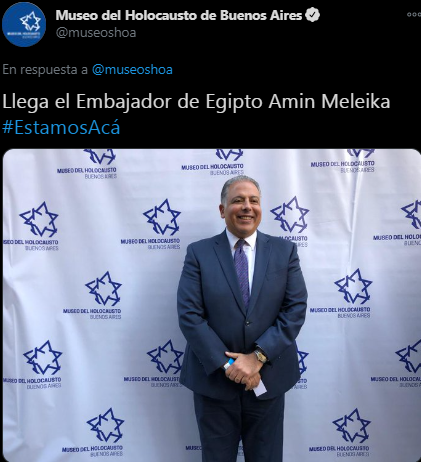Screen dimensions: 421x462
Task: Open the attached photo of the ambassador
Action: 212,305
